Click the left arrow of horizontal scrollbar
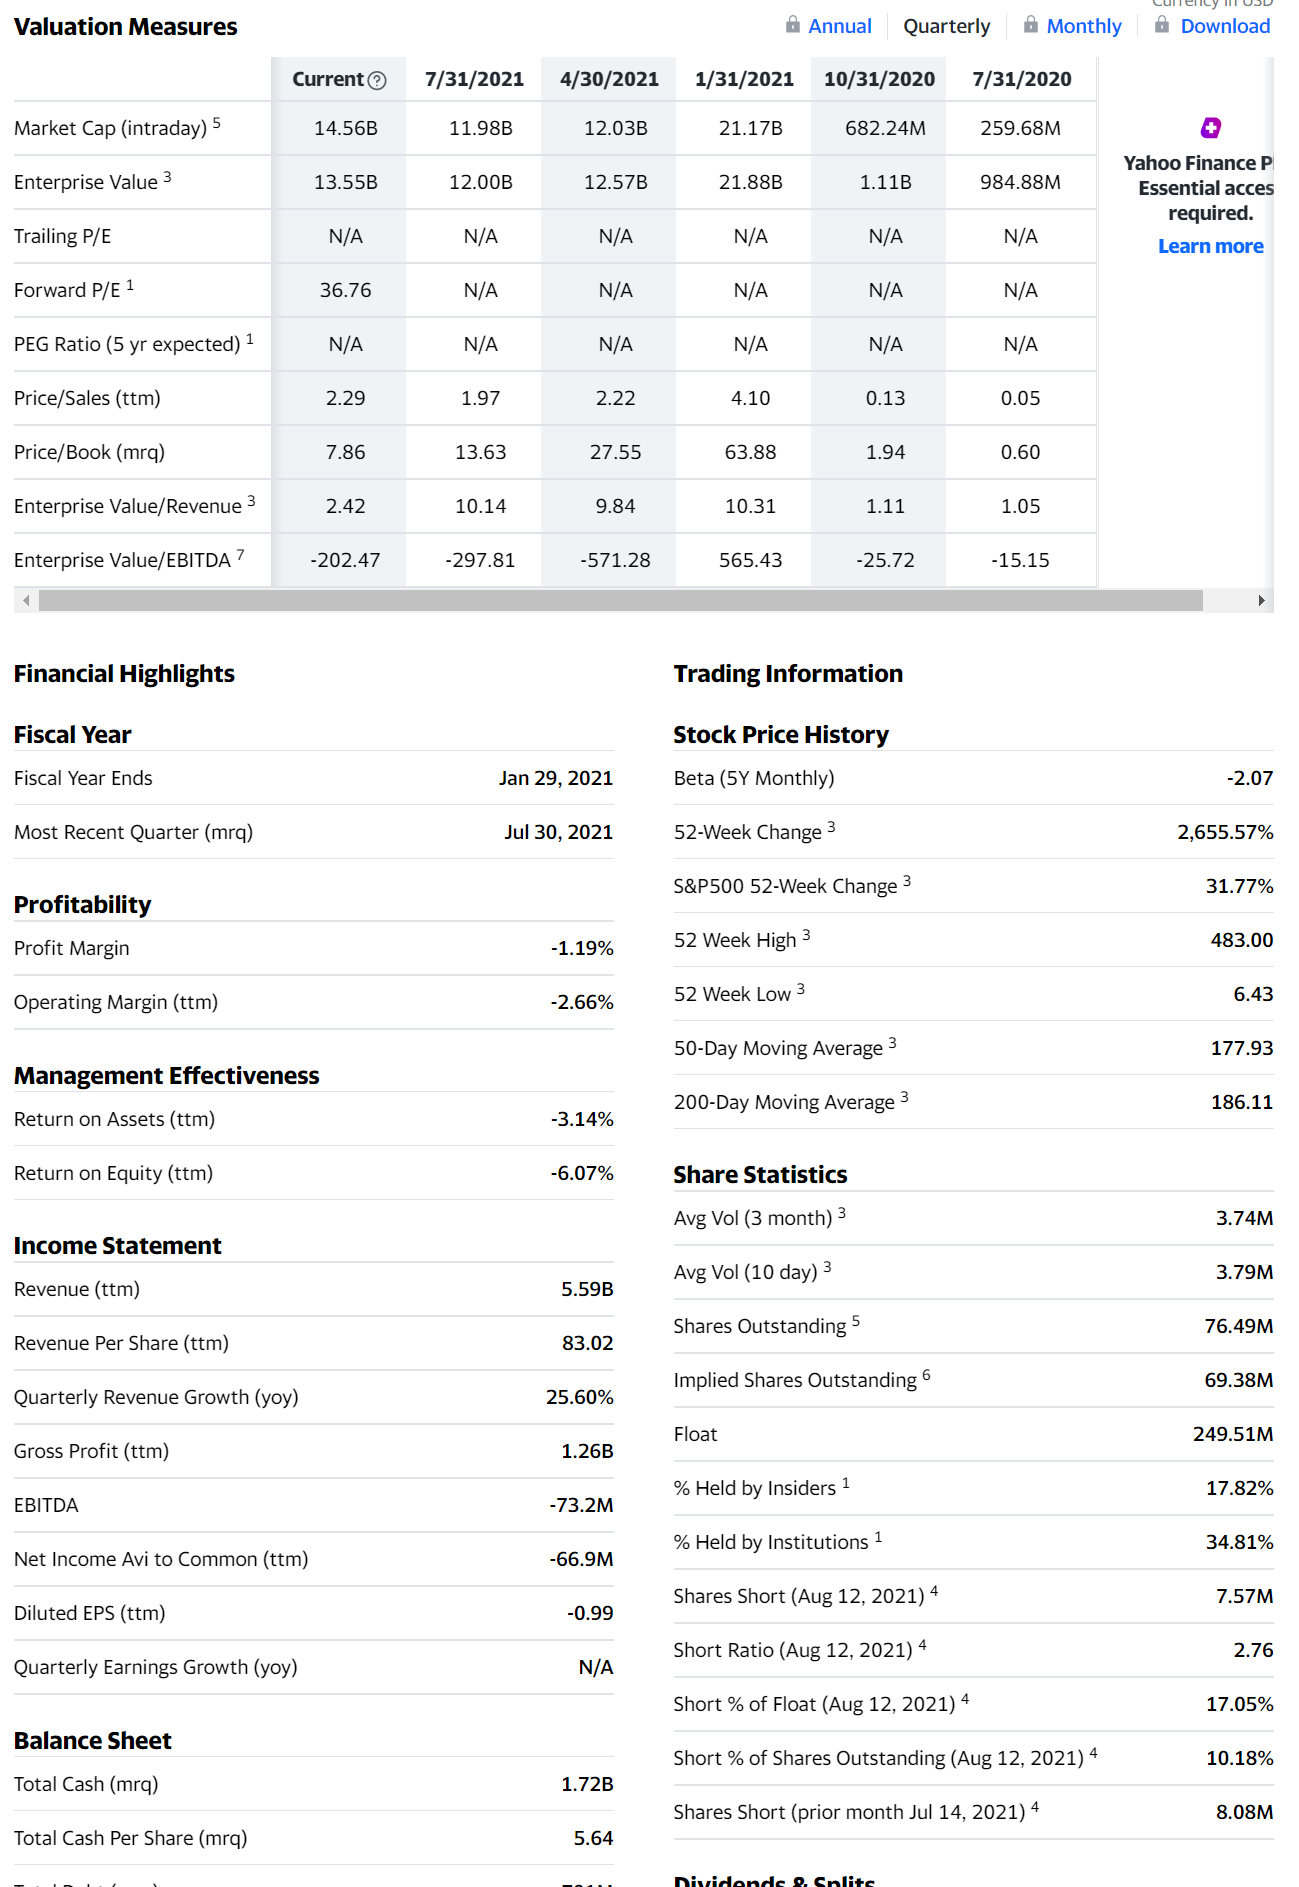The height and width of the screenshot is (1887, 1299). coord(26,600)
